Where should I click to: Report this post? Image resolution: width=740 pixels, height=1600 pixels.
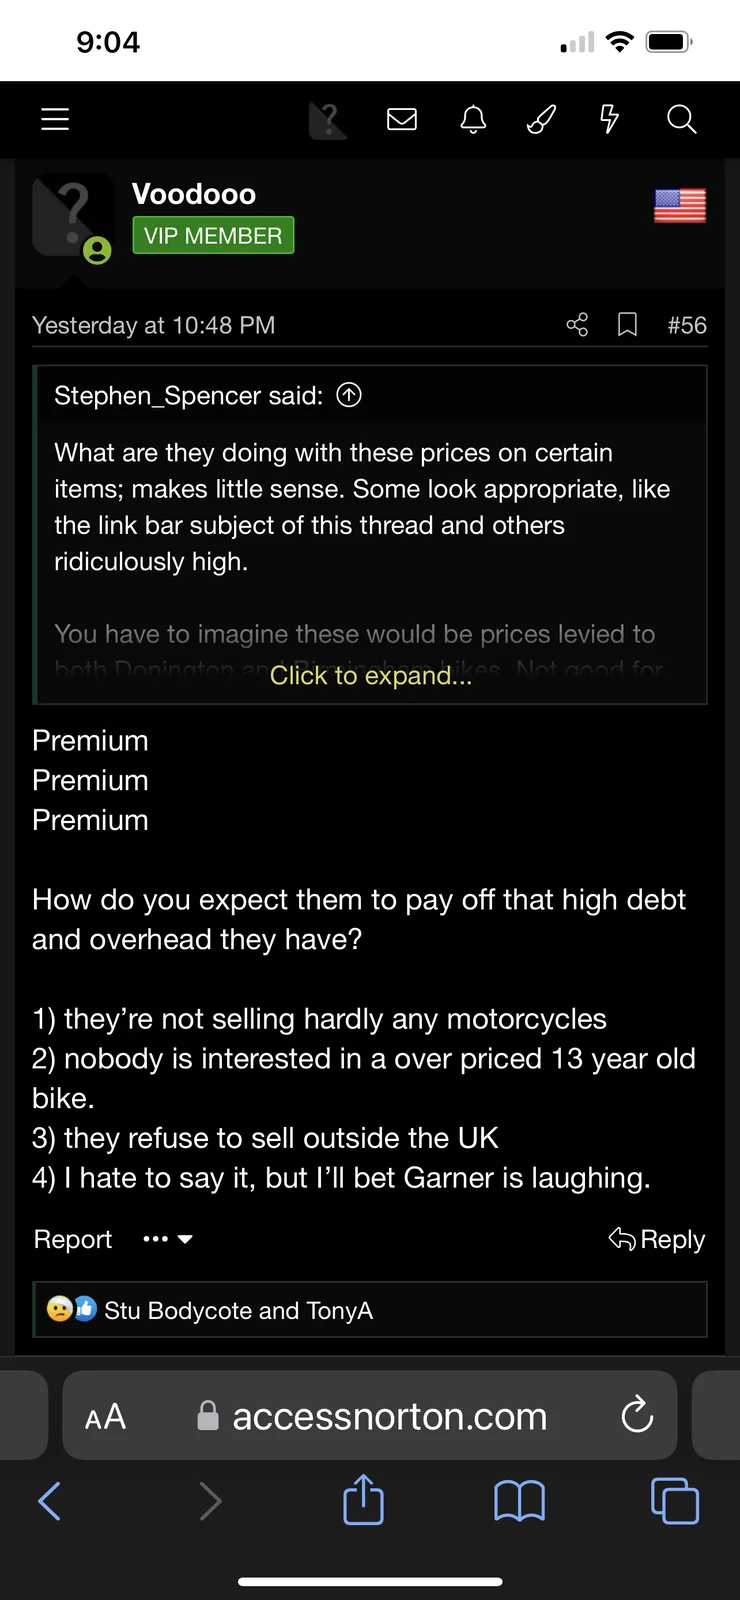click(73, 1239)
